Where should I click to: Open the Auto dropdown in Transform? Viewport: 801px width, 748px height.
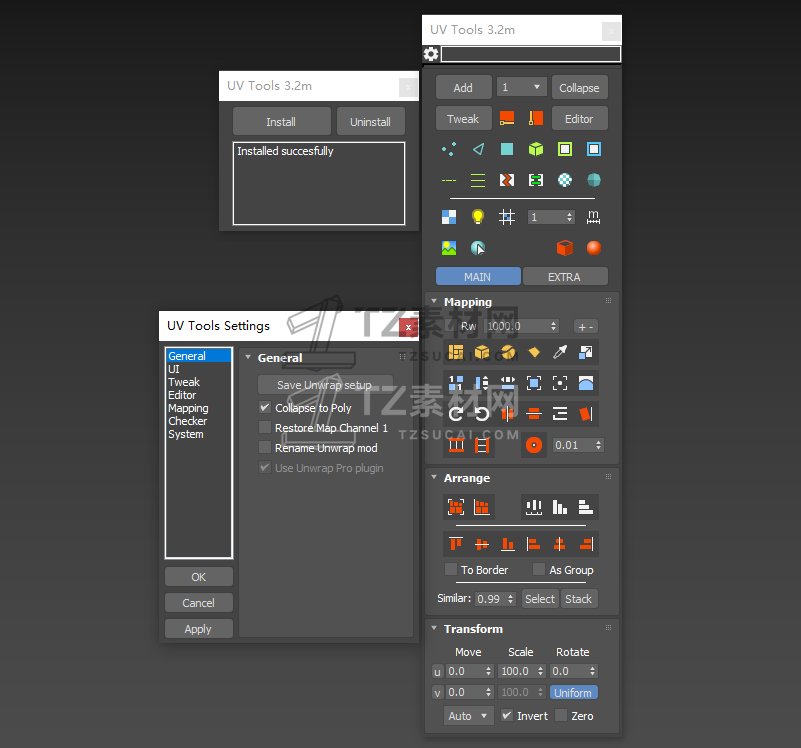tap(468, 716)
